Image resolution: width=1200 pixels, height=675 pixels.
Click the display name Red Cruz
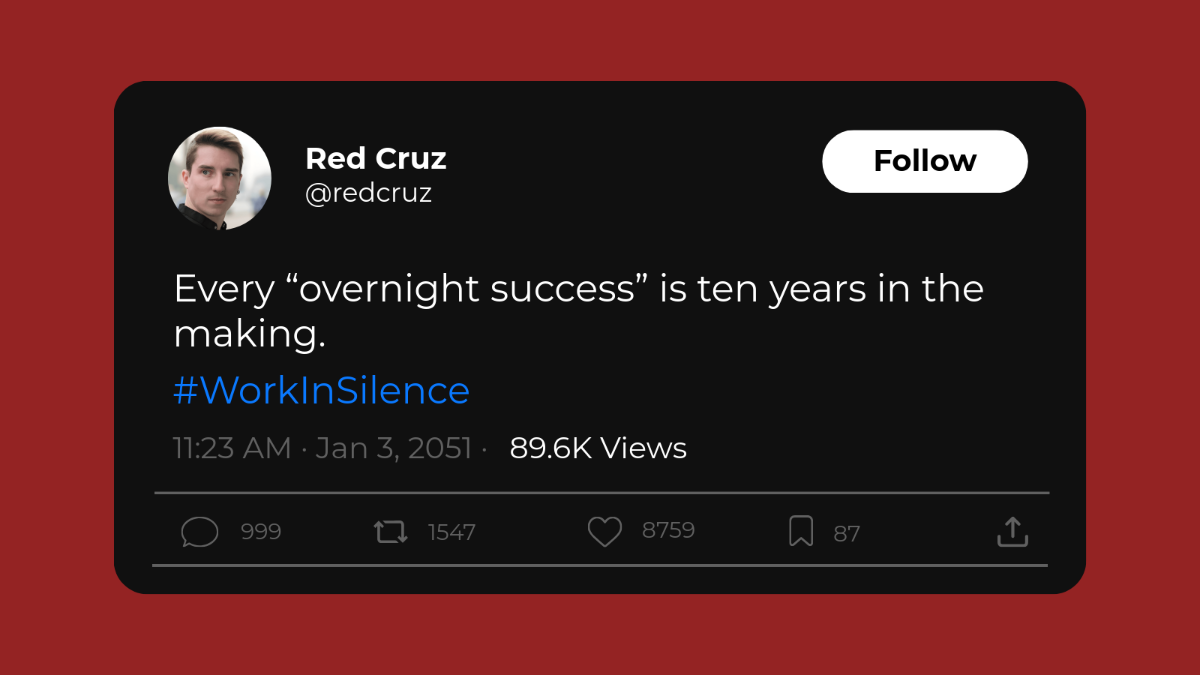[x=376, y=158]
